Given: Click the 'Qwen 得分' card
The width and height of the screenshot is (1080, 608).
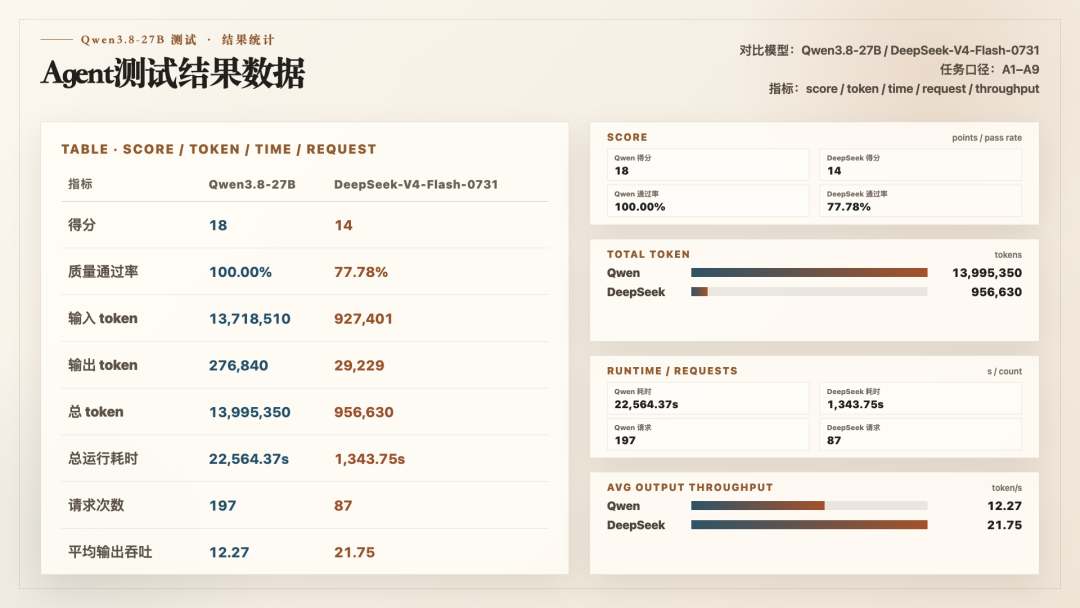Looking at the screenshot, I should (x=708, y=165).
